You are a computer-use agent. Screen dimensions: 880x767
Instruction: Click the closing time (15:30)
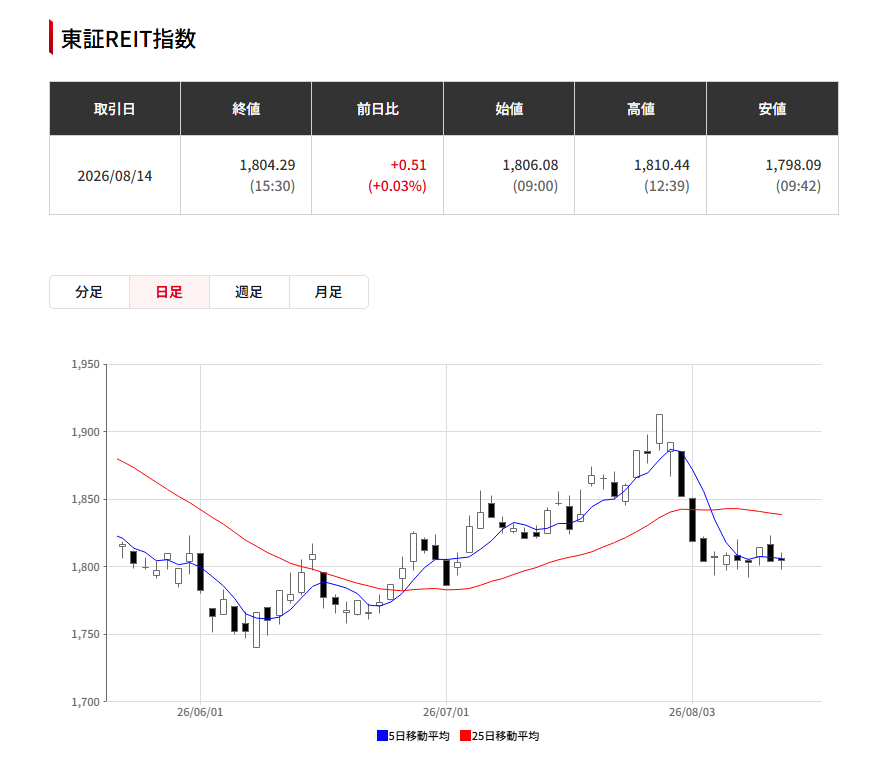[272, 186]
